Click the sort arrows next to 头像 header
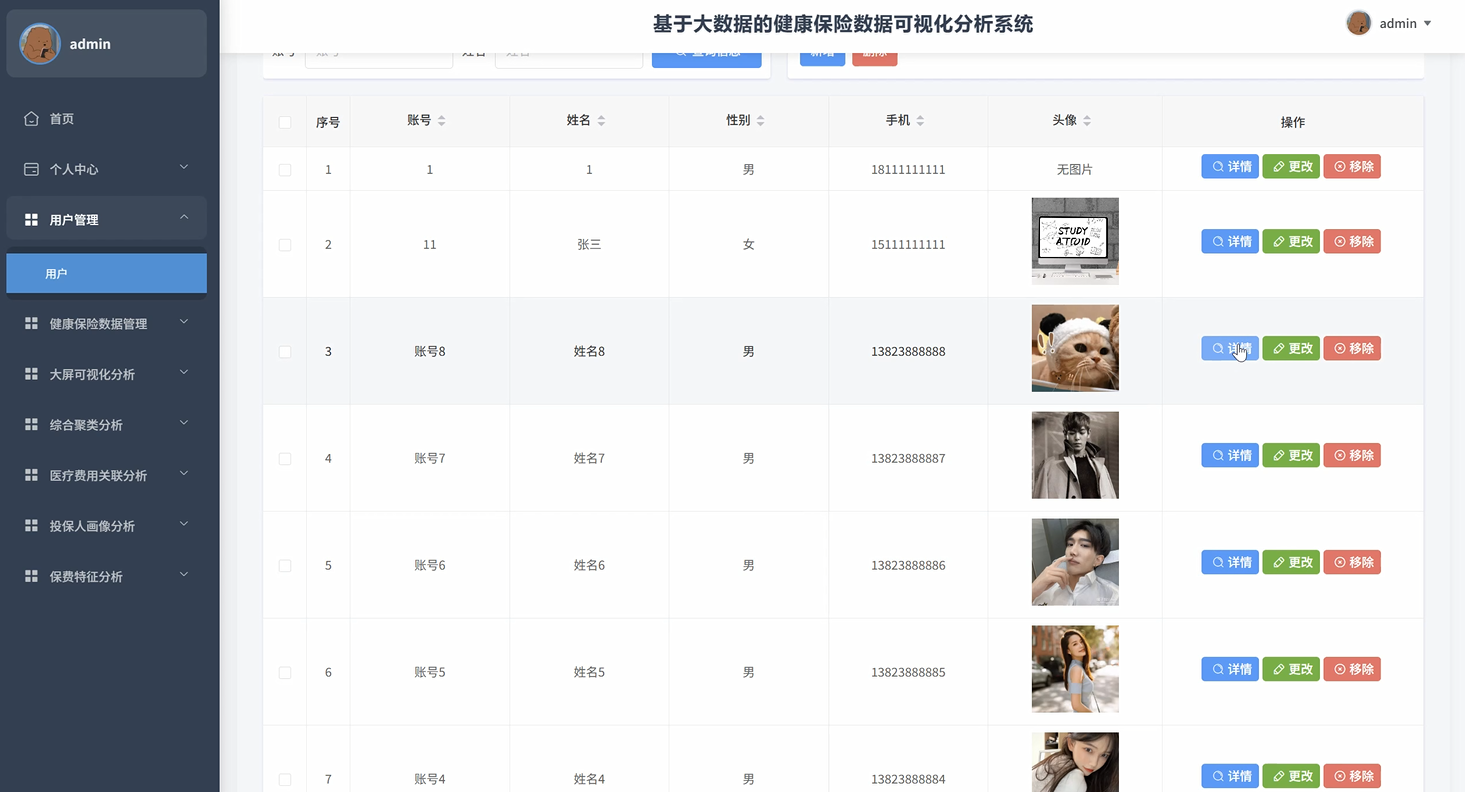1465x792 pixels. [1087, 120]
